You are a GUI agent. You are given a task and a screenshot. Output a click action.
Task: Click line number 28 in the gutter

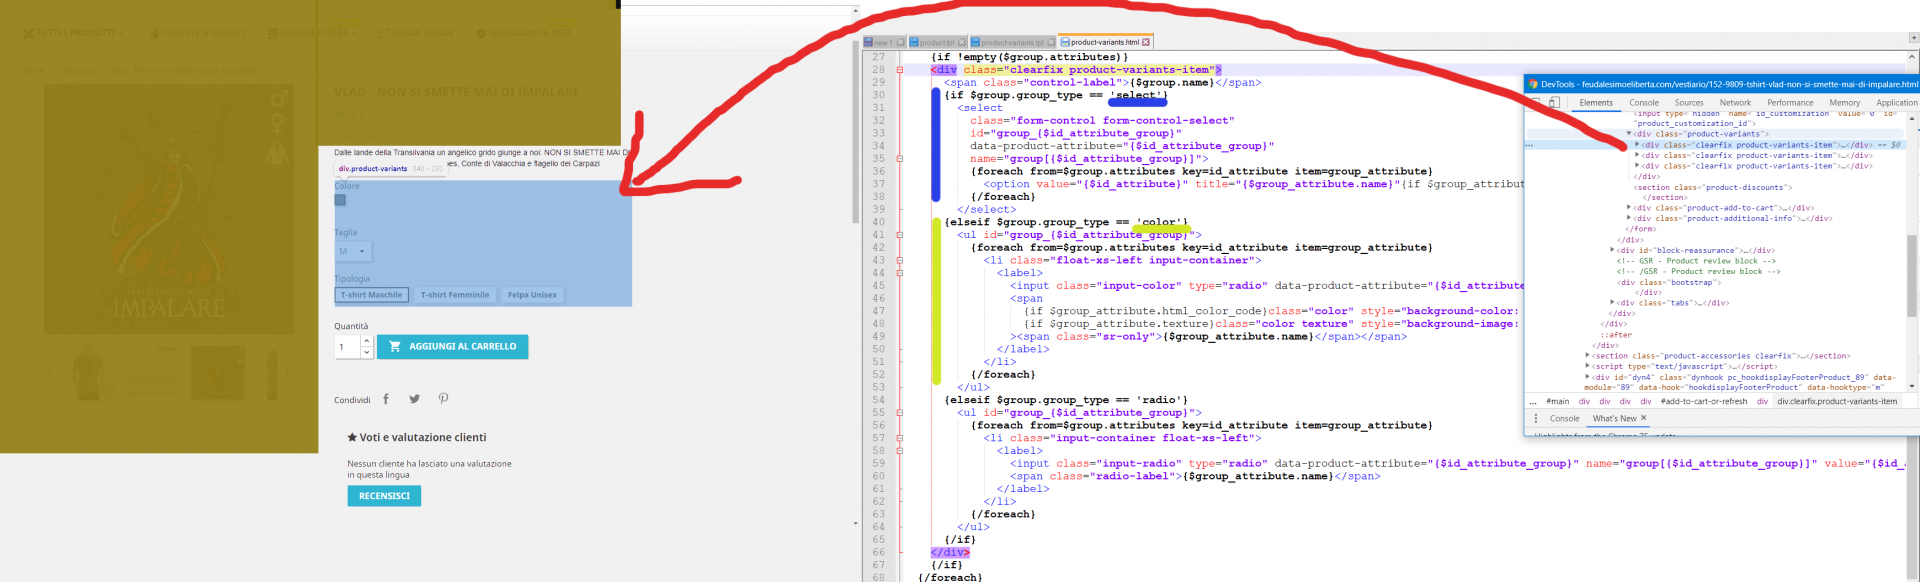click(x=878, y=70)
